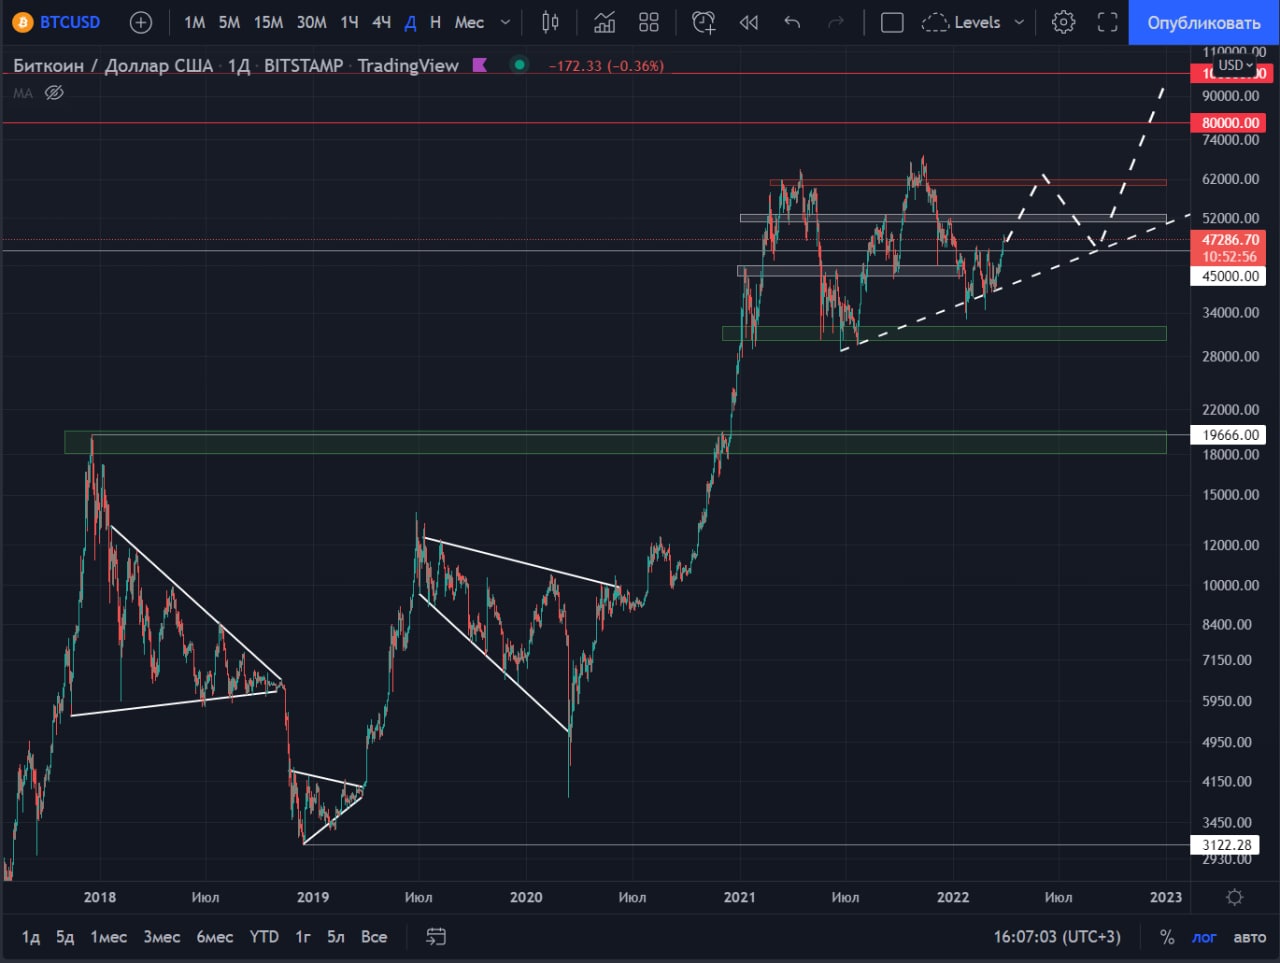The height and width of the screenshot is (963, 1280).
Task: Toggle MA indicator visibility eye icon
Action: 55,93
